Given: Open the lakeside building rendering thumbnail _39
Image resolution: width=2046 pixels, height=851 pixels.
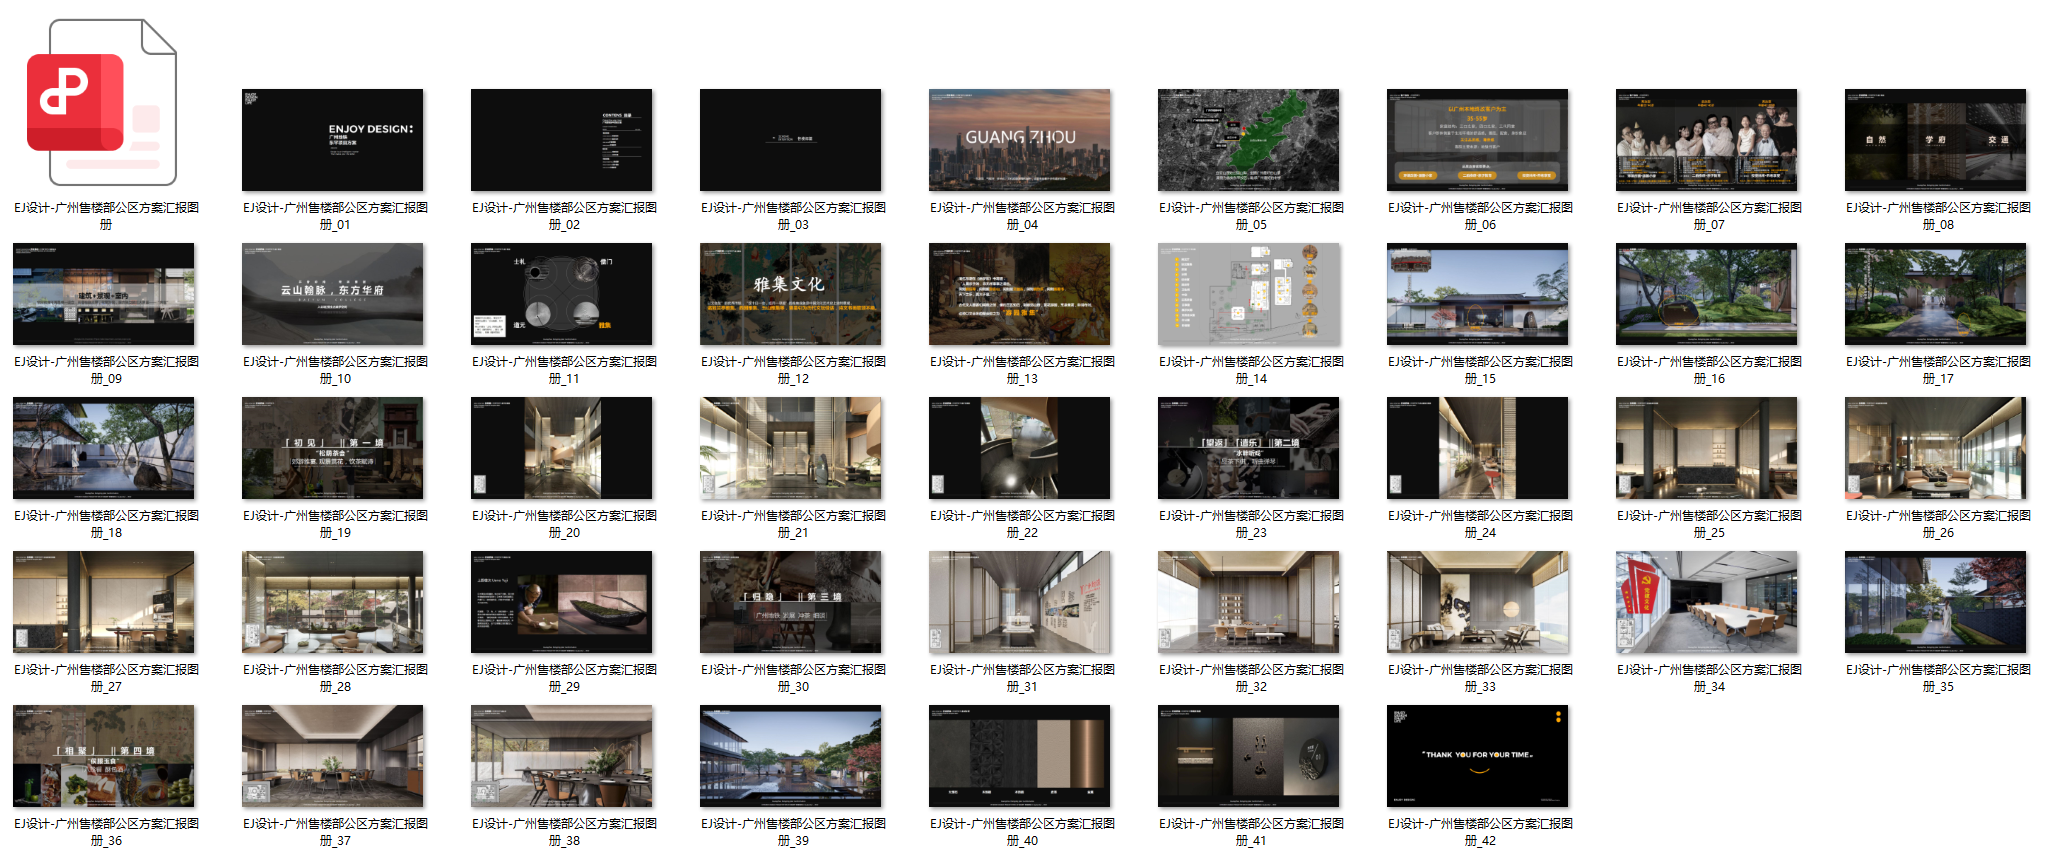Looking at the screenshot, I should pyautogui.click(x=790, y=756).
